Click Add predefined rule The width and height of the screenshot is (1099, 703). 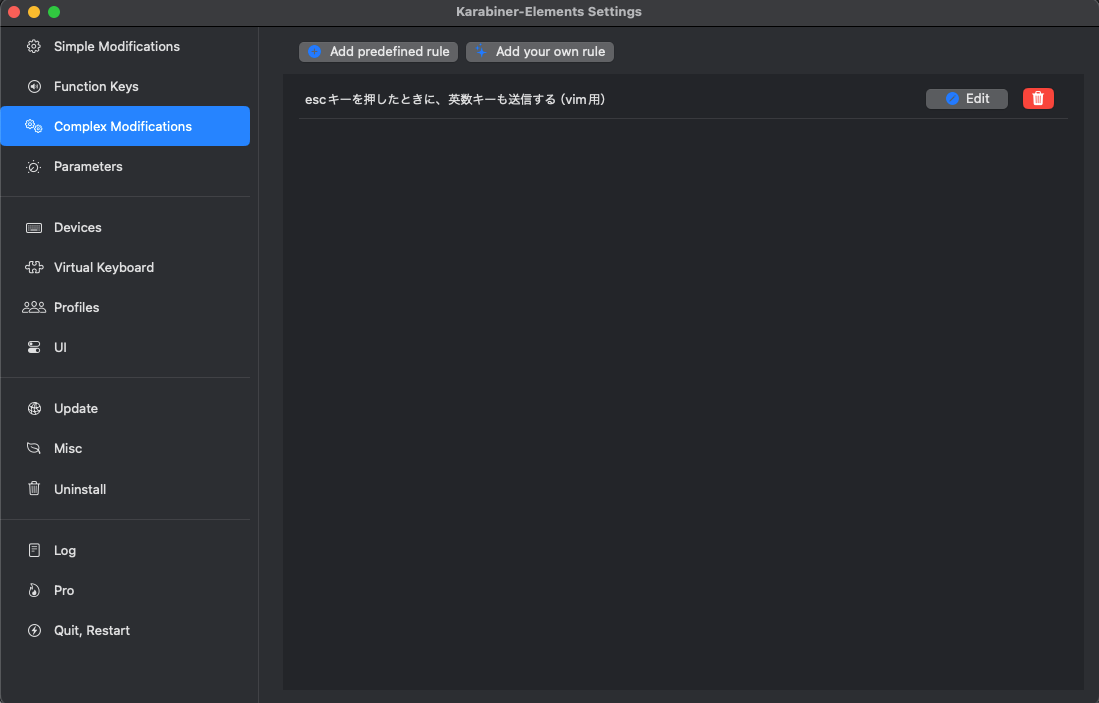pos(378,52)
